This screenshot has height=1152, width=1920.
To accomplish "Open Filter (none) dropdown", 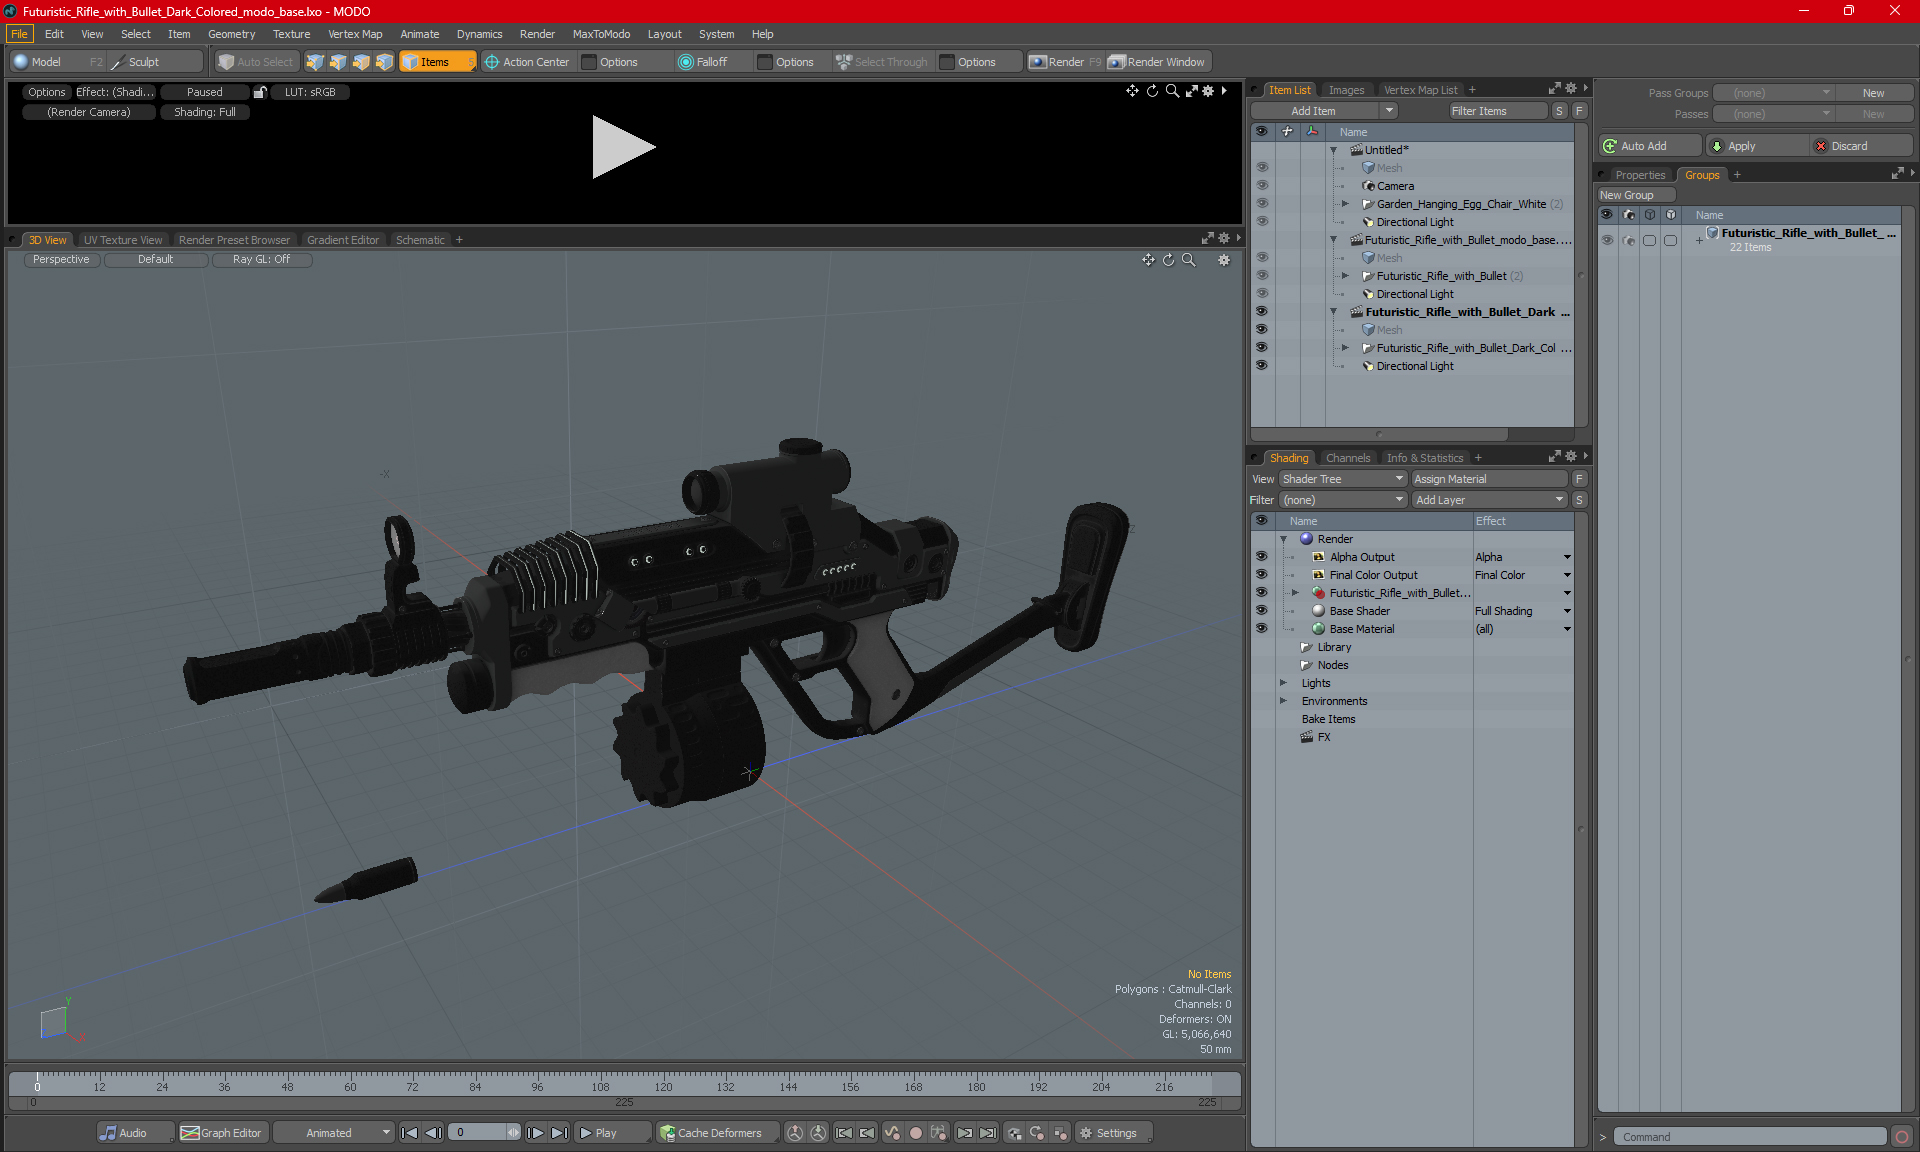I will (x=1343, y=500).
